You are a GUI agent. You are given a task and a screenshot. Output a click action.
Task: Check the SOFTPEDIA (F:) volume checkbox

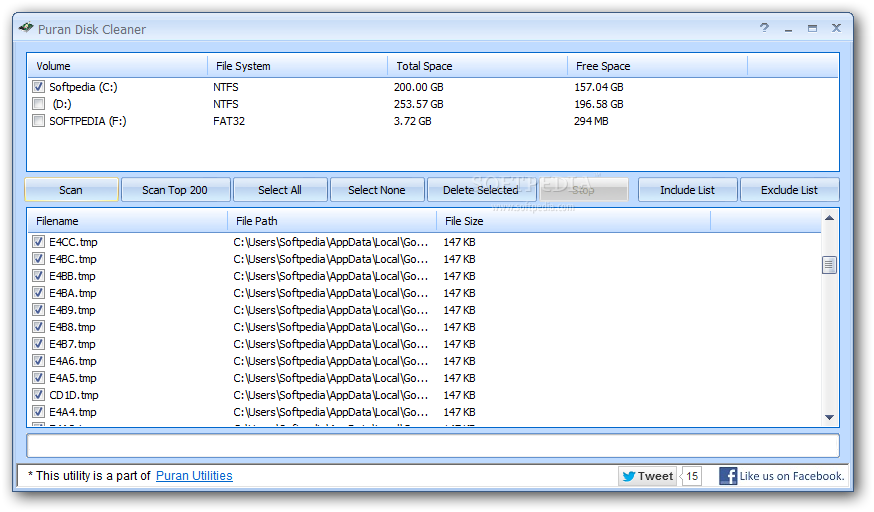coord(38,121)
